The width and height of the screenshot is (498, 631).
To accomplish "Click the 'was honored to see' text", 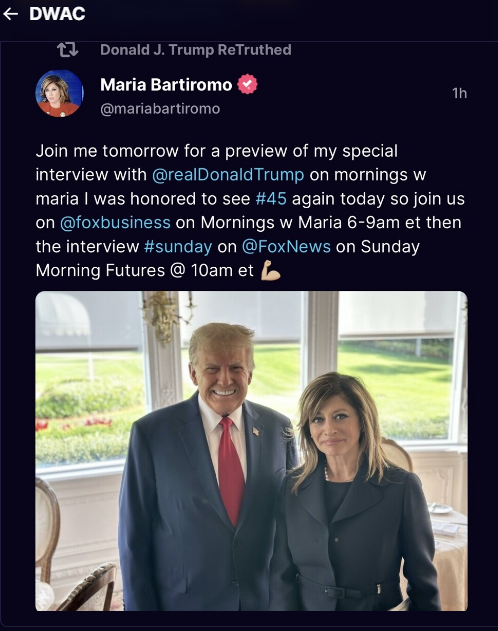I will [172, 199].
